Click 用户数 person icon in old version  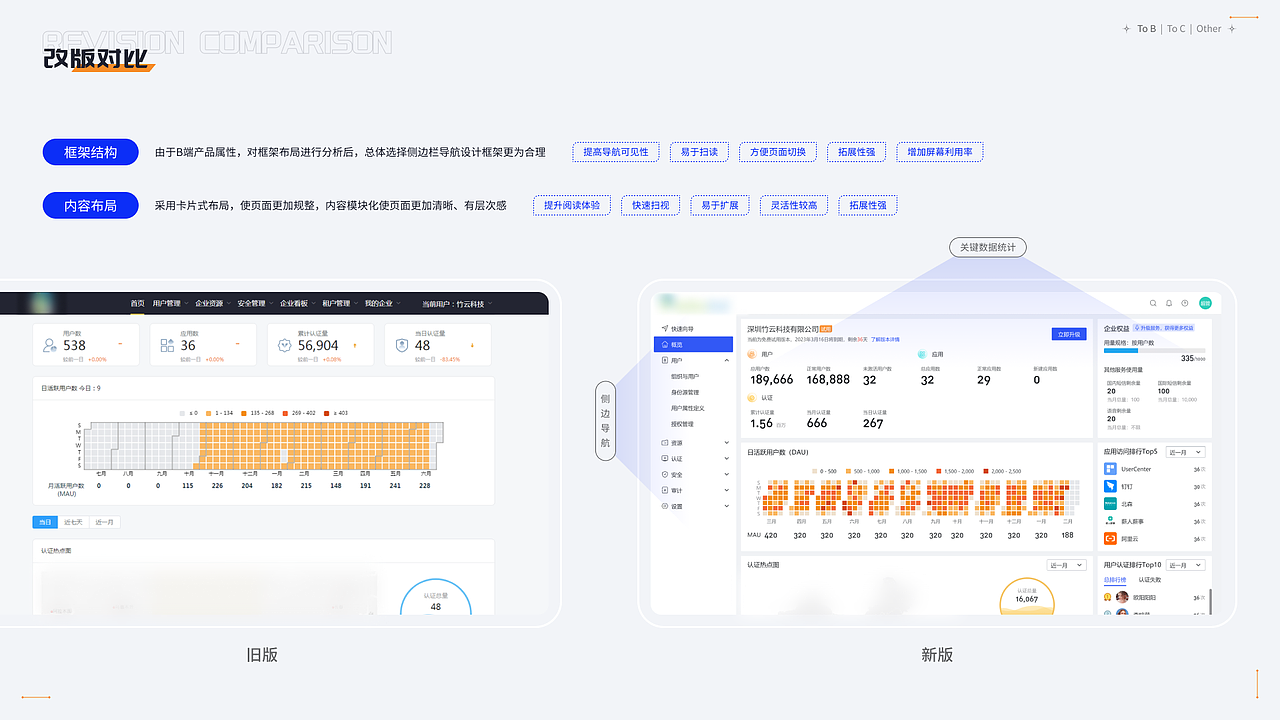click(x=49, y=345)
